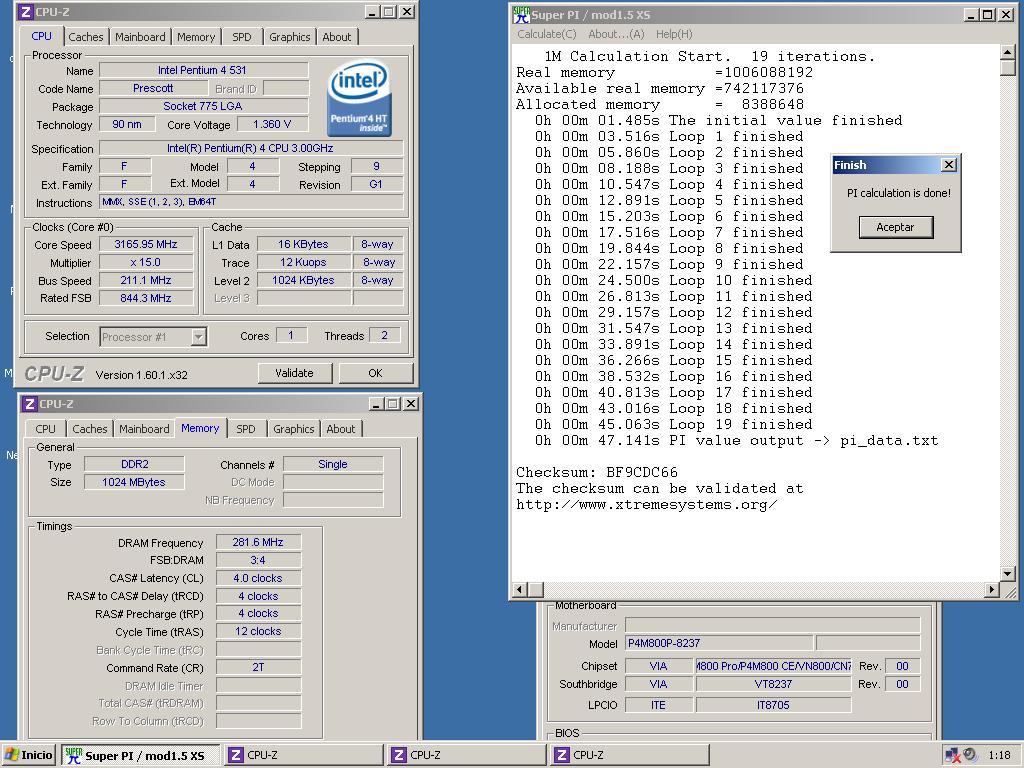Select the CPU tab in Memory CPU-Z window
The height and width of the screenshot is (768, 1024).
click(45, 429)
